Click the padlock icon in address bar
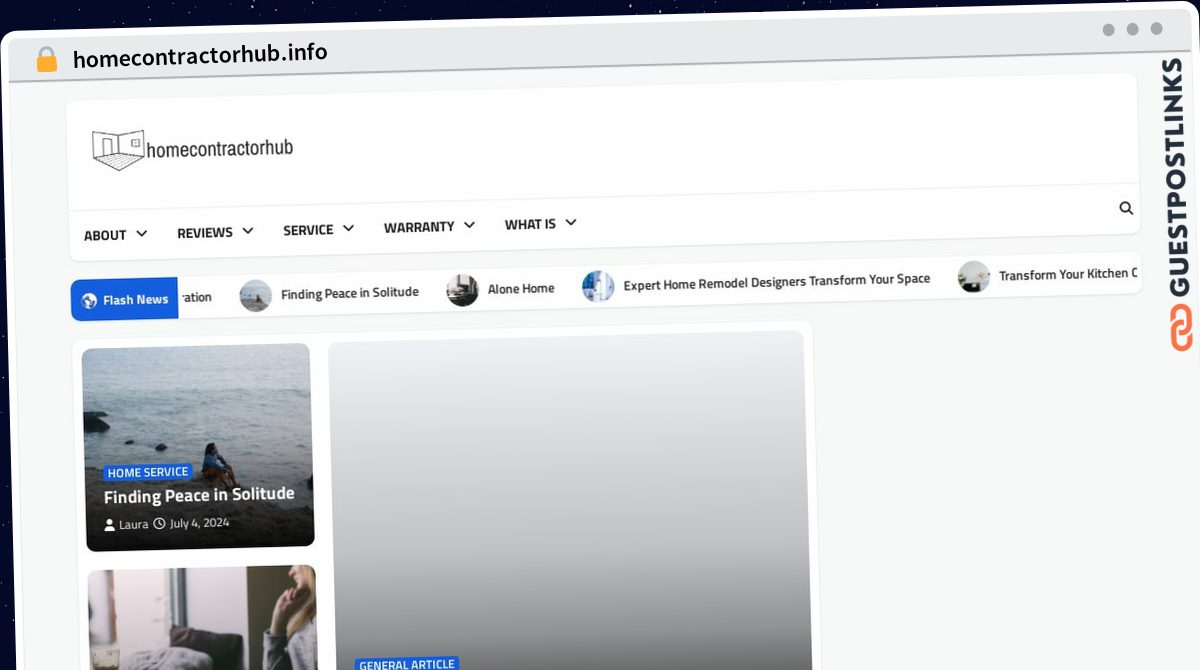Image resolution: width=1200 pixels, height=670 pixels. (47, 59)
